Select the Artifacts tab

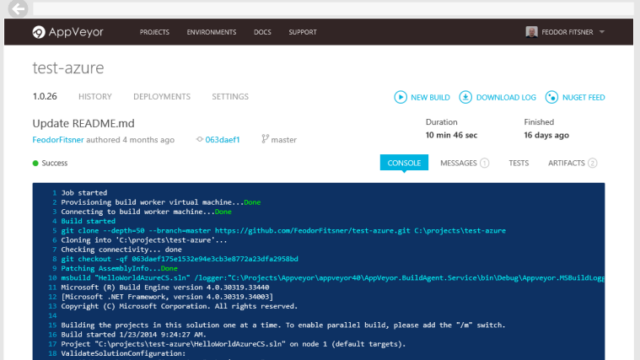tap(566, 163)
